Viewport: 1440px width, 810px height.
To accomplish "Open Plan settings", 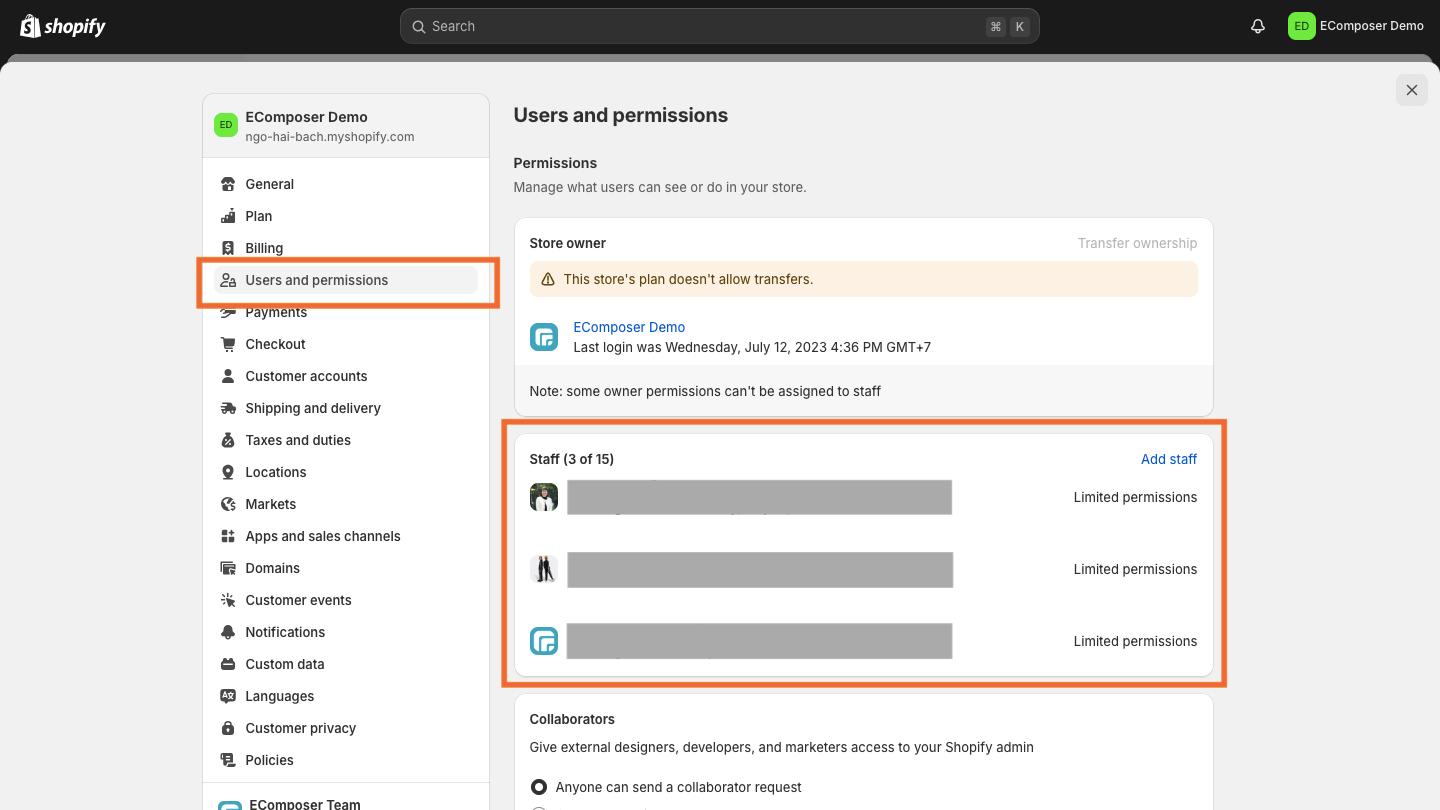I will [x=346, y=216].
